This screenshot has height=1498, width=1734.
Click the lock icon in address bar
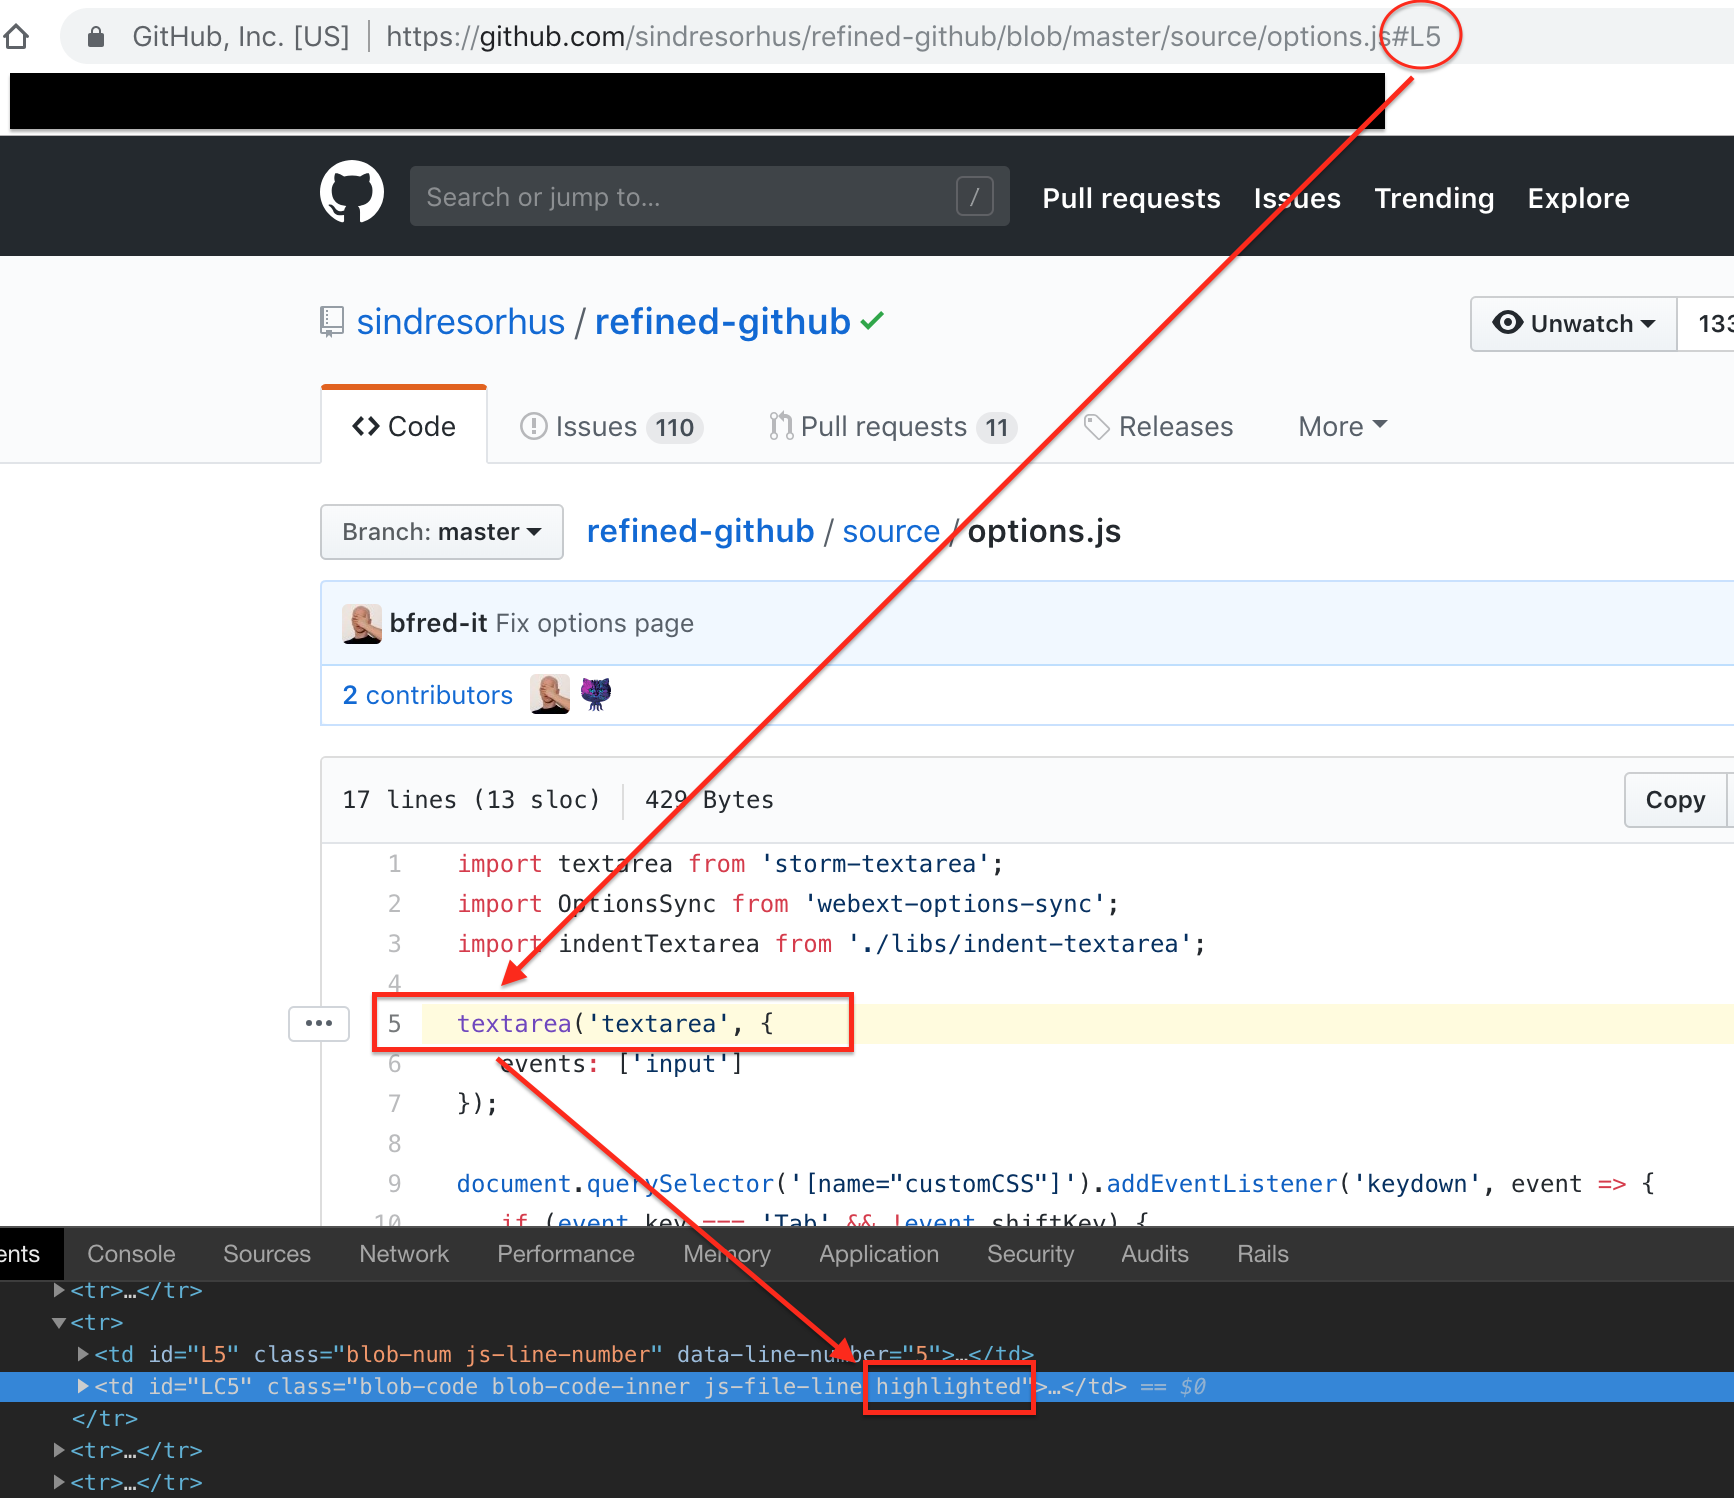pos(96,37)
